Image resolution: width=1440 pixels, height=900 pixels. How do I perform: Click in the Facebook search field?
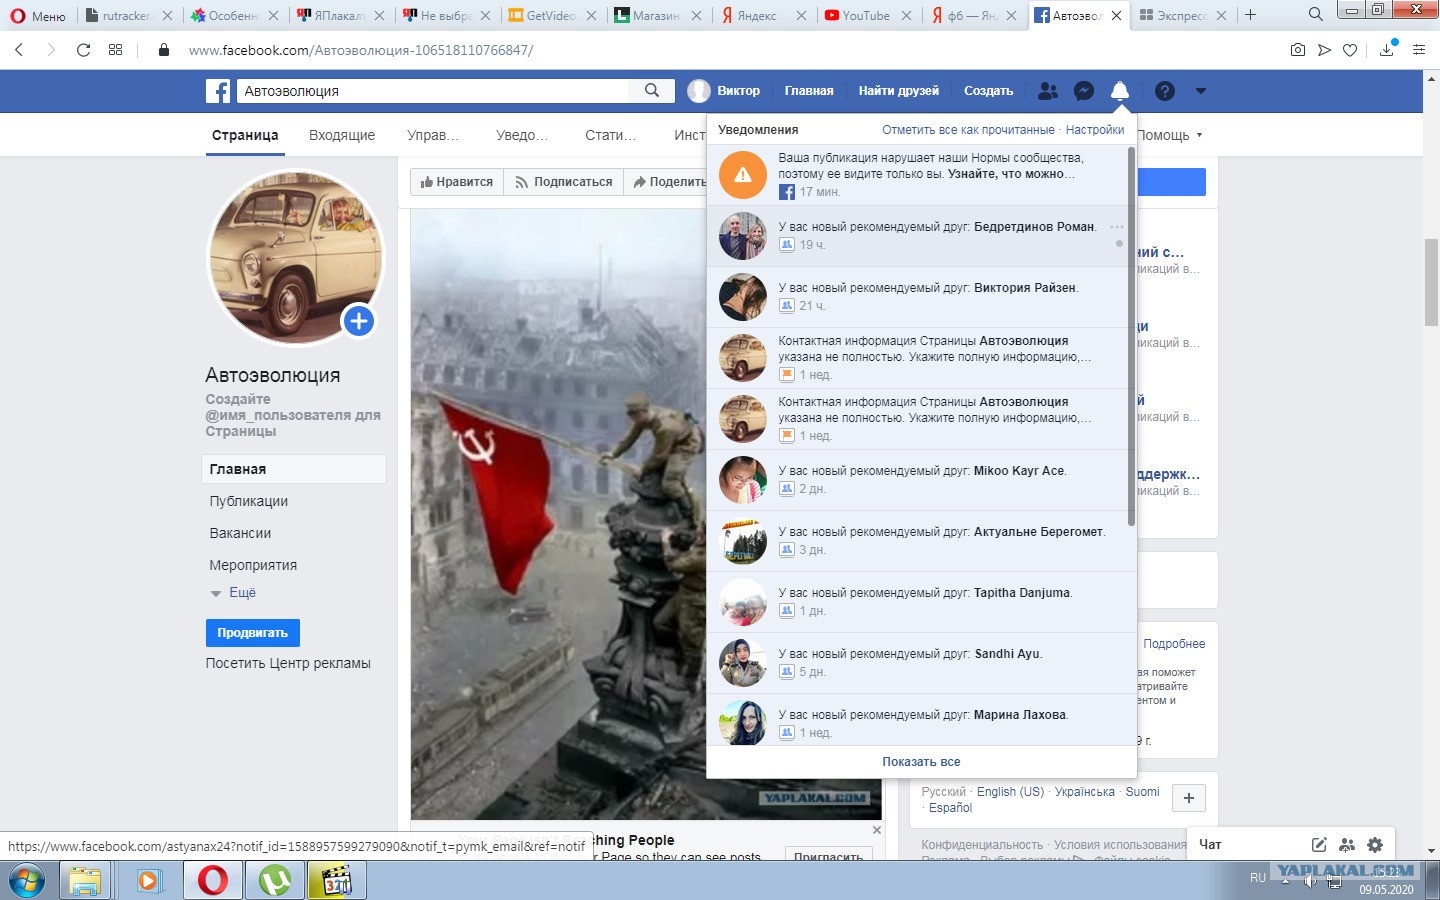[435, 91]
